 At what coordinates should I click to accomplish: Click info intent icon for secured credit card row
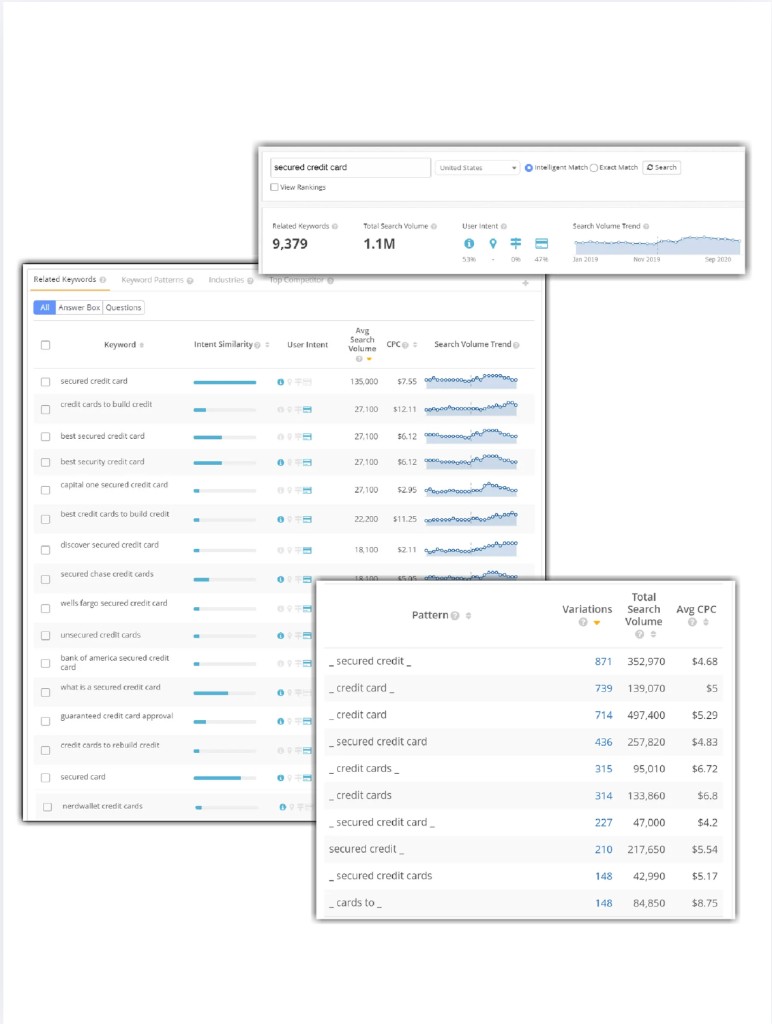(x=281, y=382)
